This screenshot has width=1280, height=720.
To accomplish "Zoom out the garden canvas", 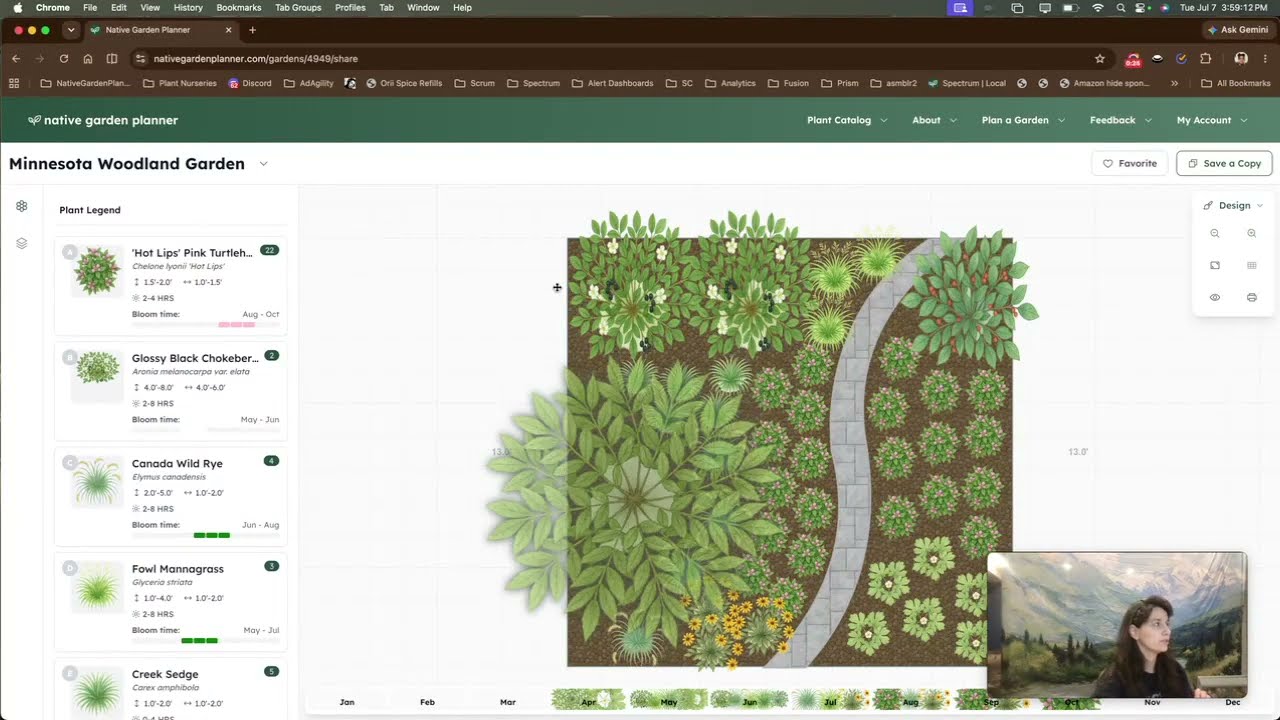I will 1215,233.
